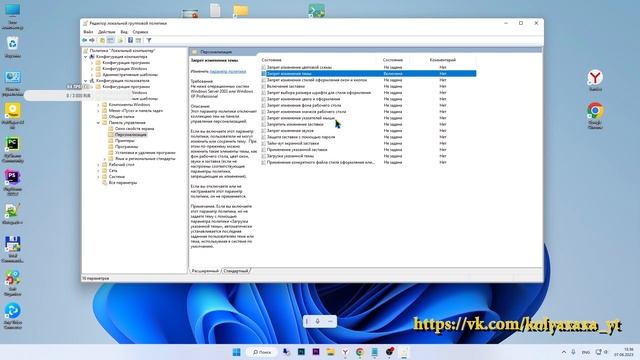Select Защита заставки с помощью пароля policy
The height and width of the screenshot is (360, 640).
[x=301, y=137]
